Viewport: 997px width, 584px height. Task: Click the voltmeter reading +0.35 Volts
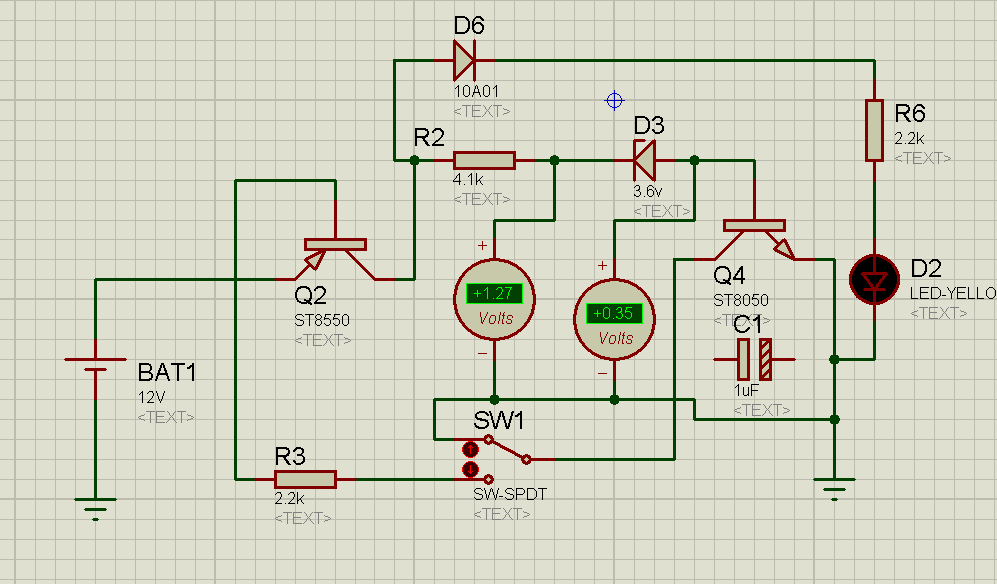[x=614, y=319]
